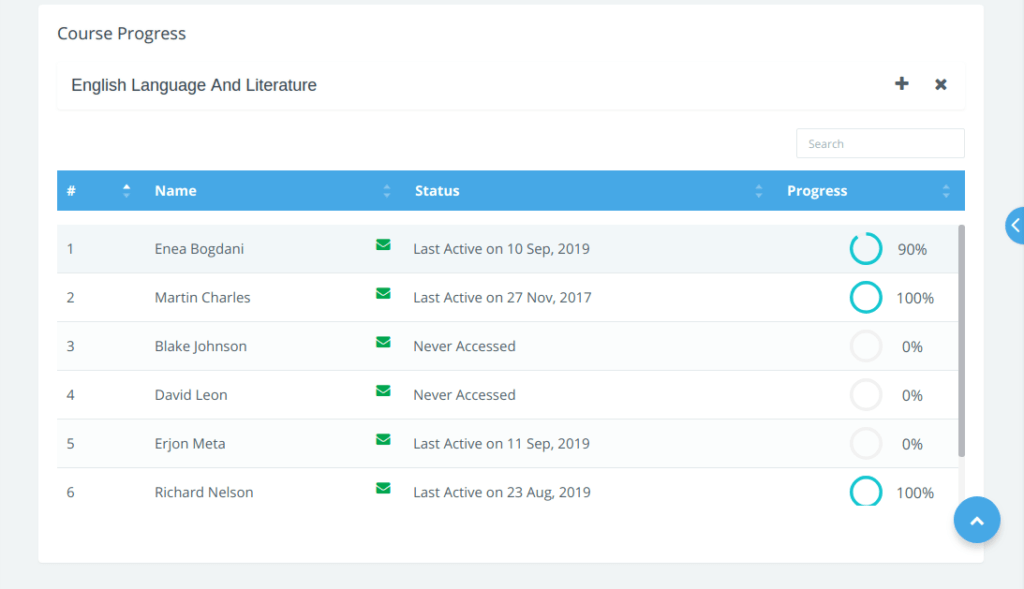Click 'Last Active on 10 Sep, 2019'
The width and height of the screenshot is (1024, 589).
pyautogui.click(x=502, y=249)
